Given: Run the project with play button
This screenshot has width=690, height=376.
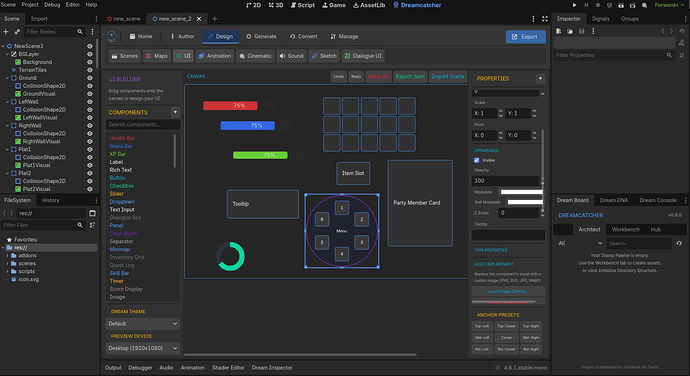Looking at the screenshot, I should pyautogui.click(x=574, y=5).
